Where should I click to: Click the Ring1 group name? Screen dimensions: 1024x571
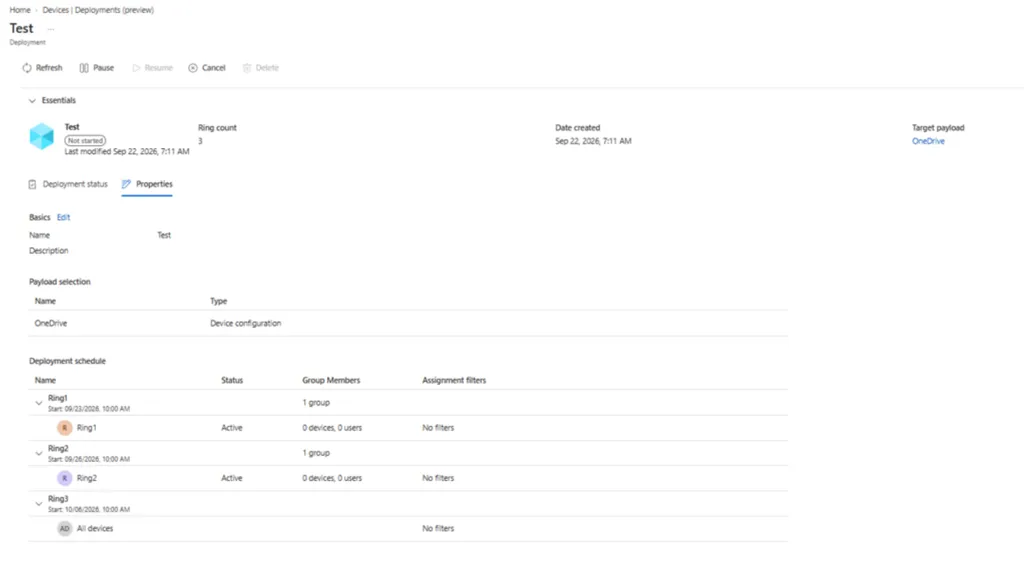pos(87,428)
